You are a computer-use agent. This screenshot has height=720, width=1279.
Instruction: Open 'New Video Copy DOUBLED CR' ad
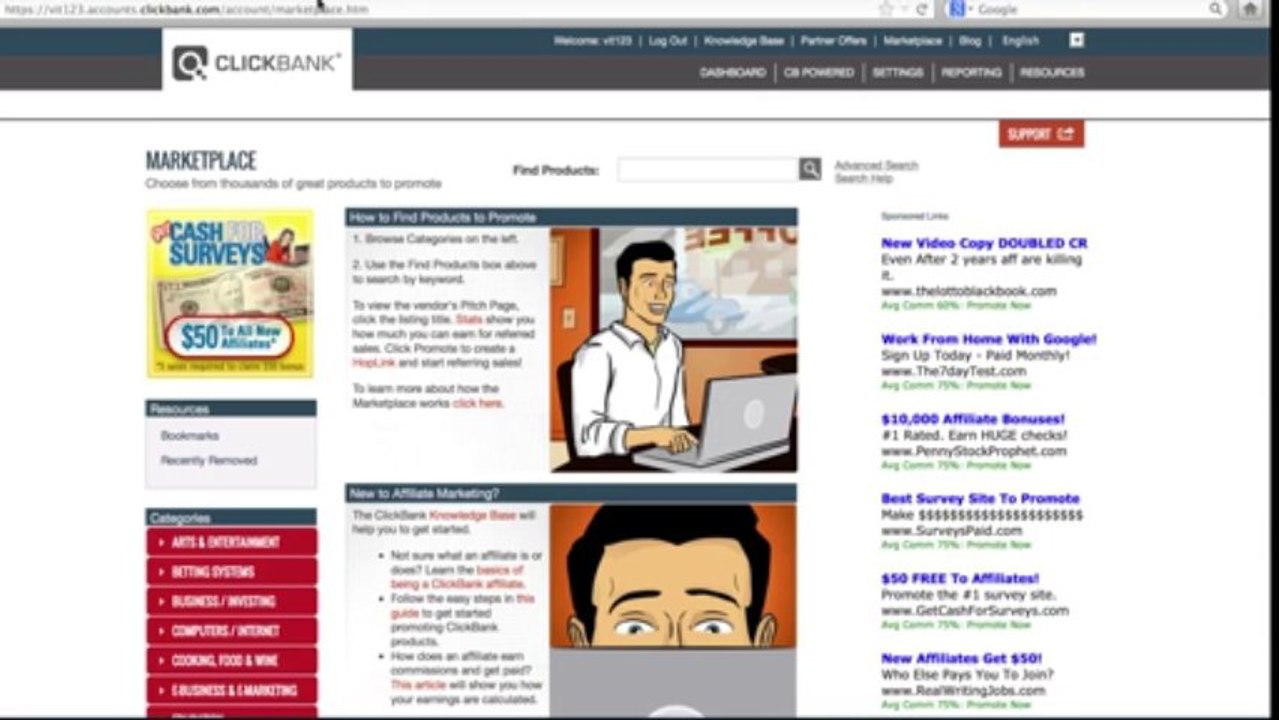coord(984,243)
